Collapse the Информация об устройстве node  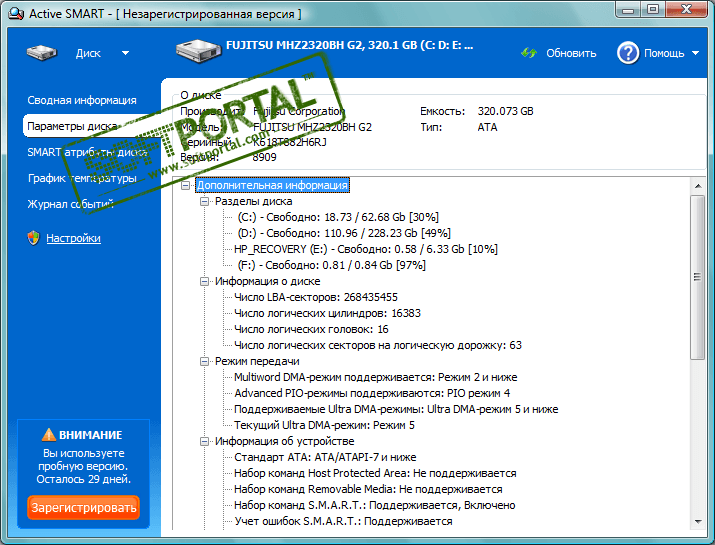click(x=204, y=441)
